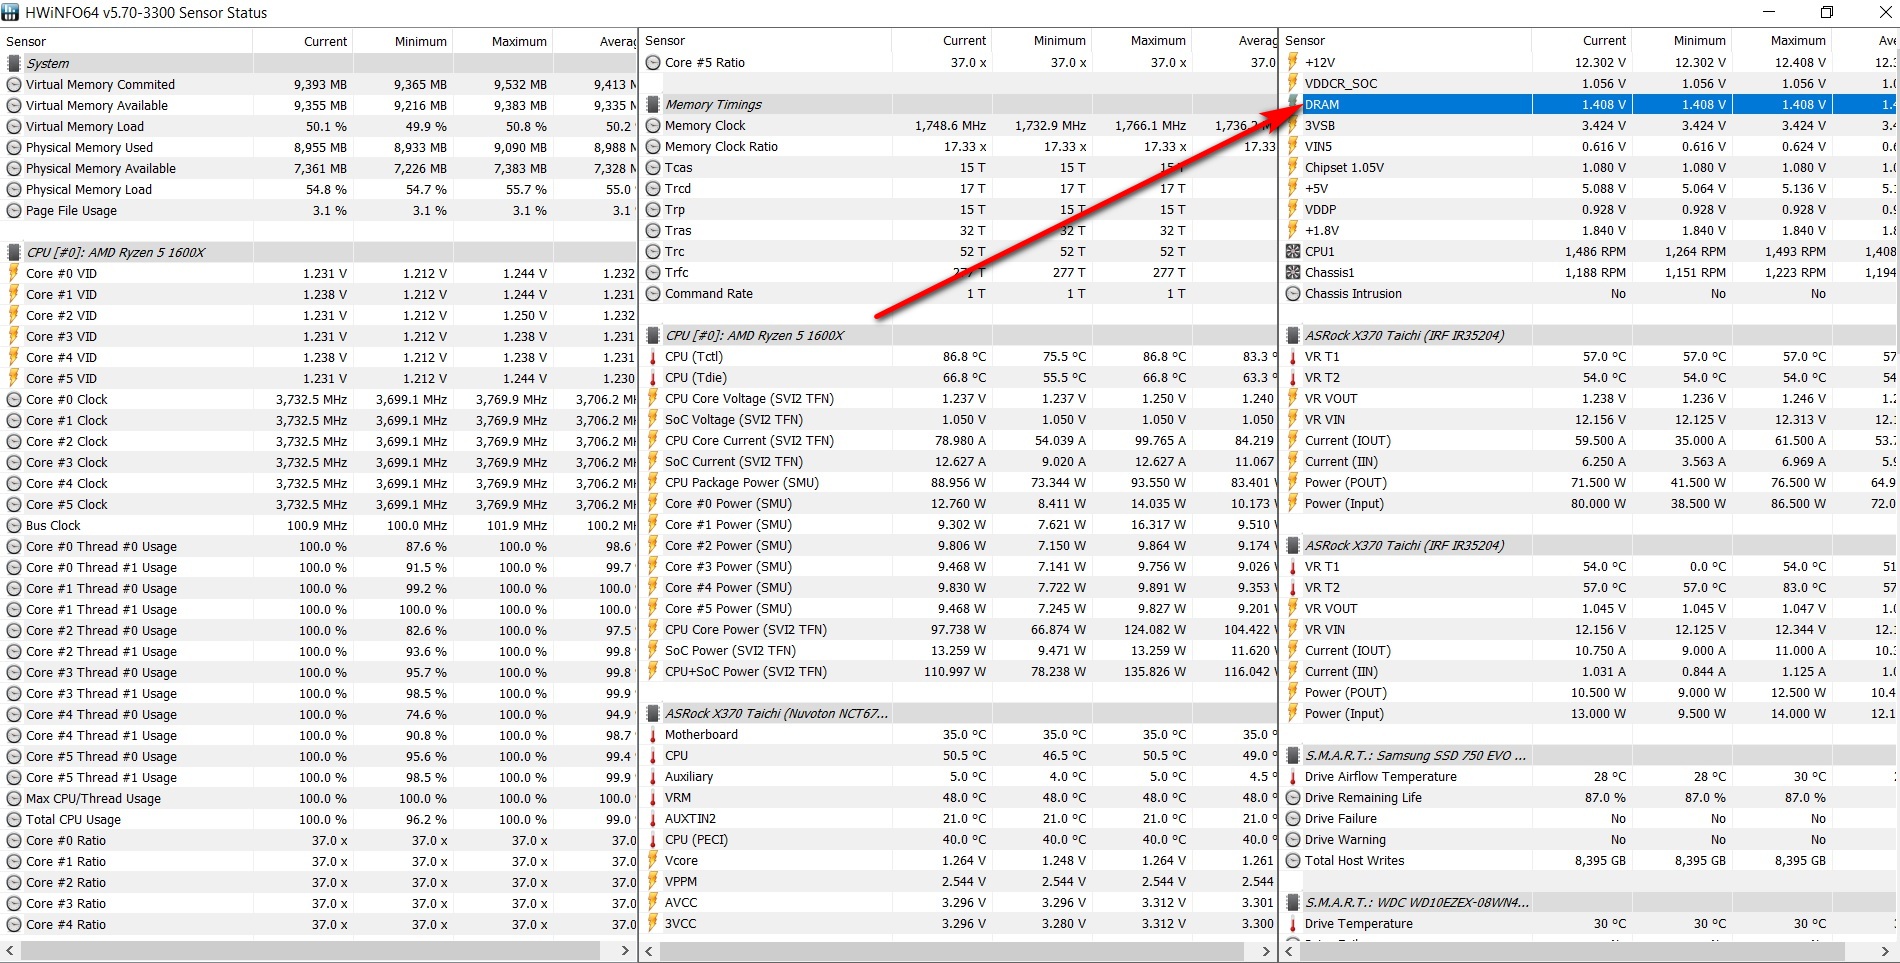Click the Physical Memory Used row label
1900x963 pixels.
(89, 148)
